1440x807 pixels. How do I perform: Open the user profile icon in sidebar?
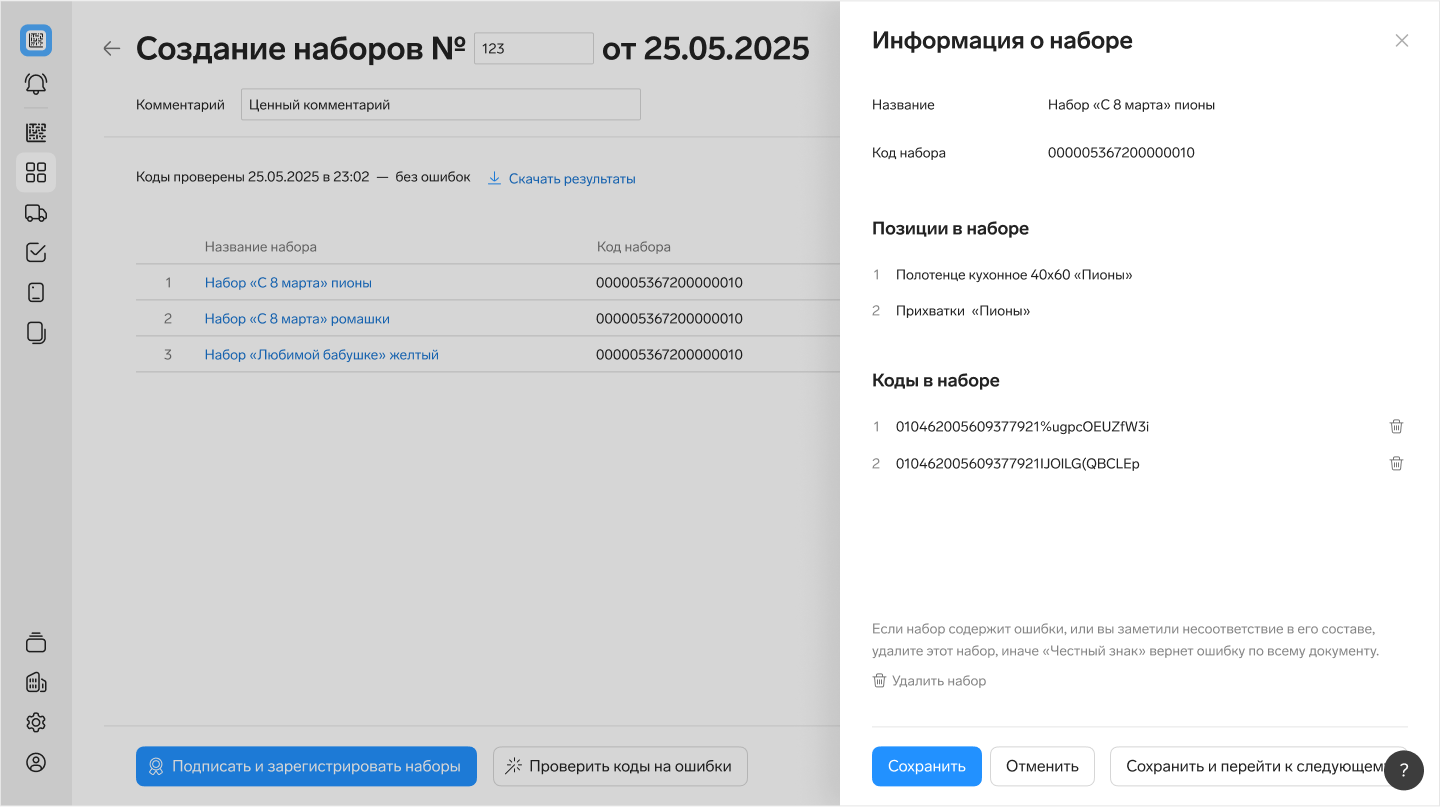[x=36, y=762]
